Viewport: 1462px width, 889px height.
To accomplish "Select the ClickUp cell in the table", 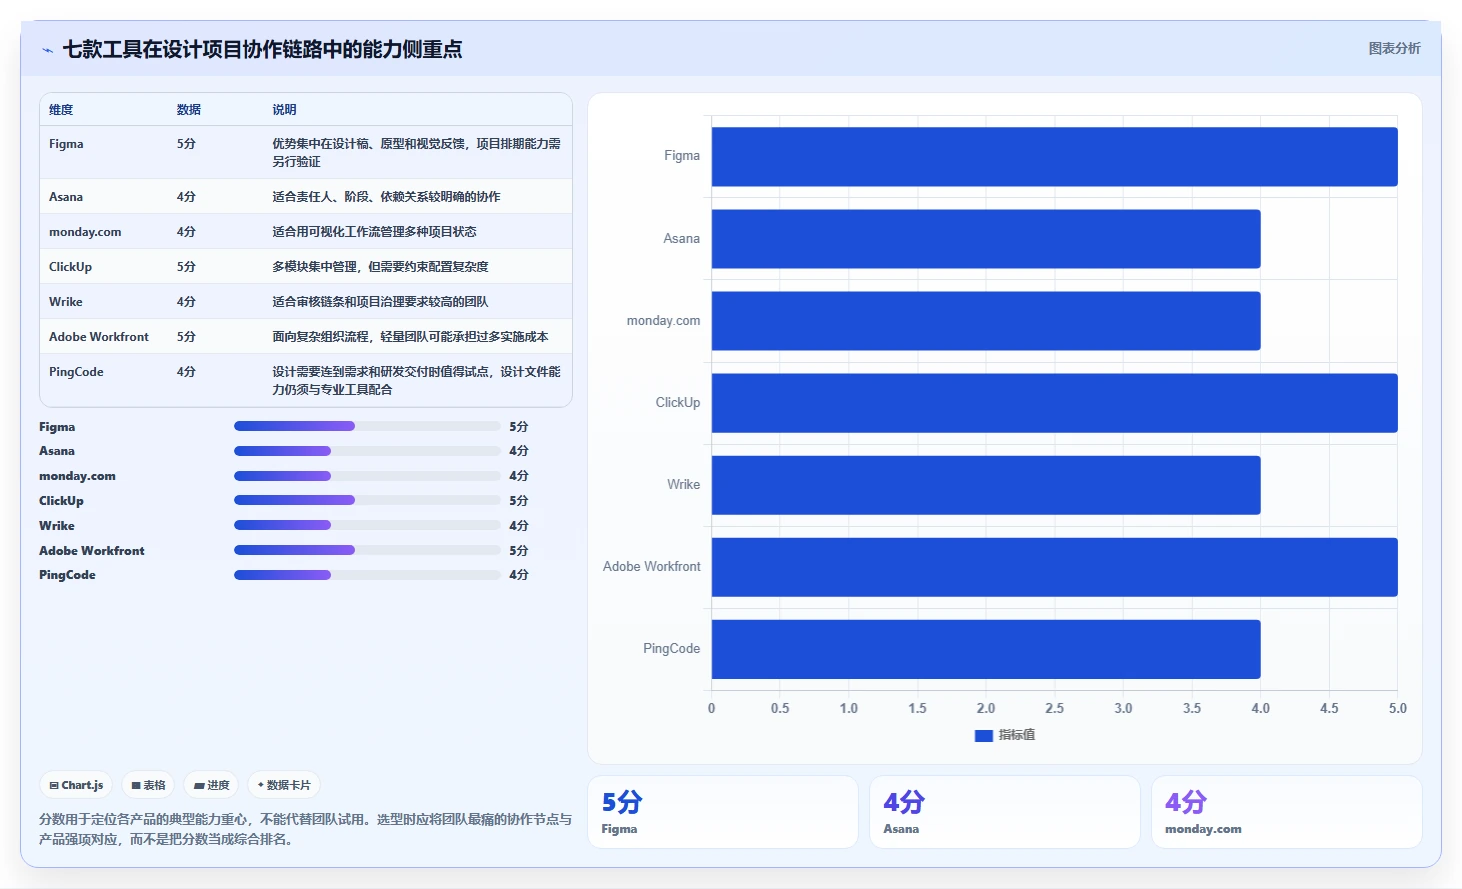I will 70,267.
